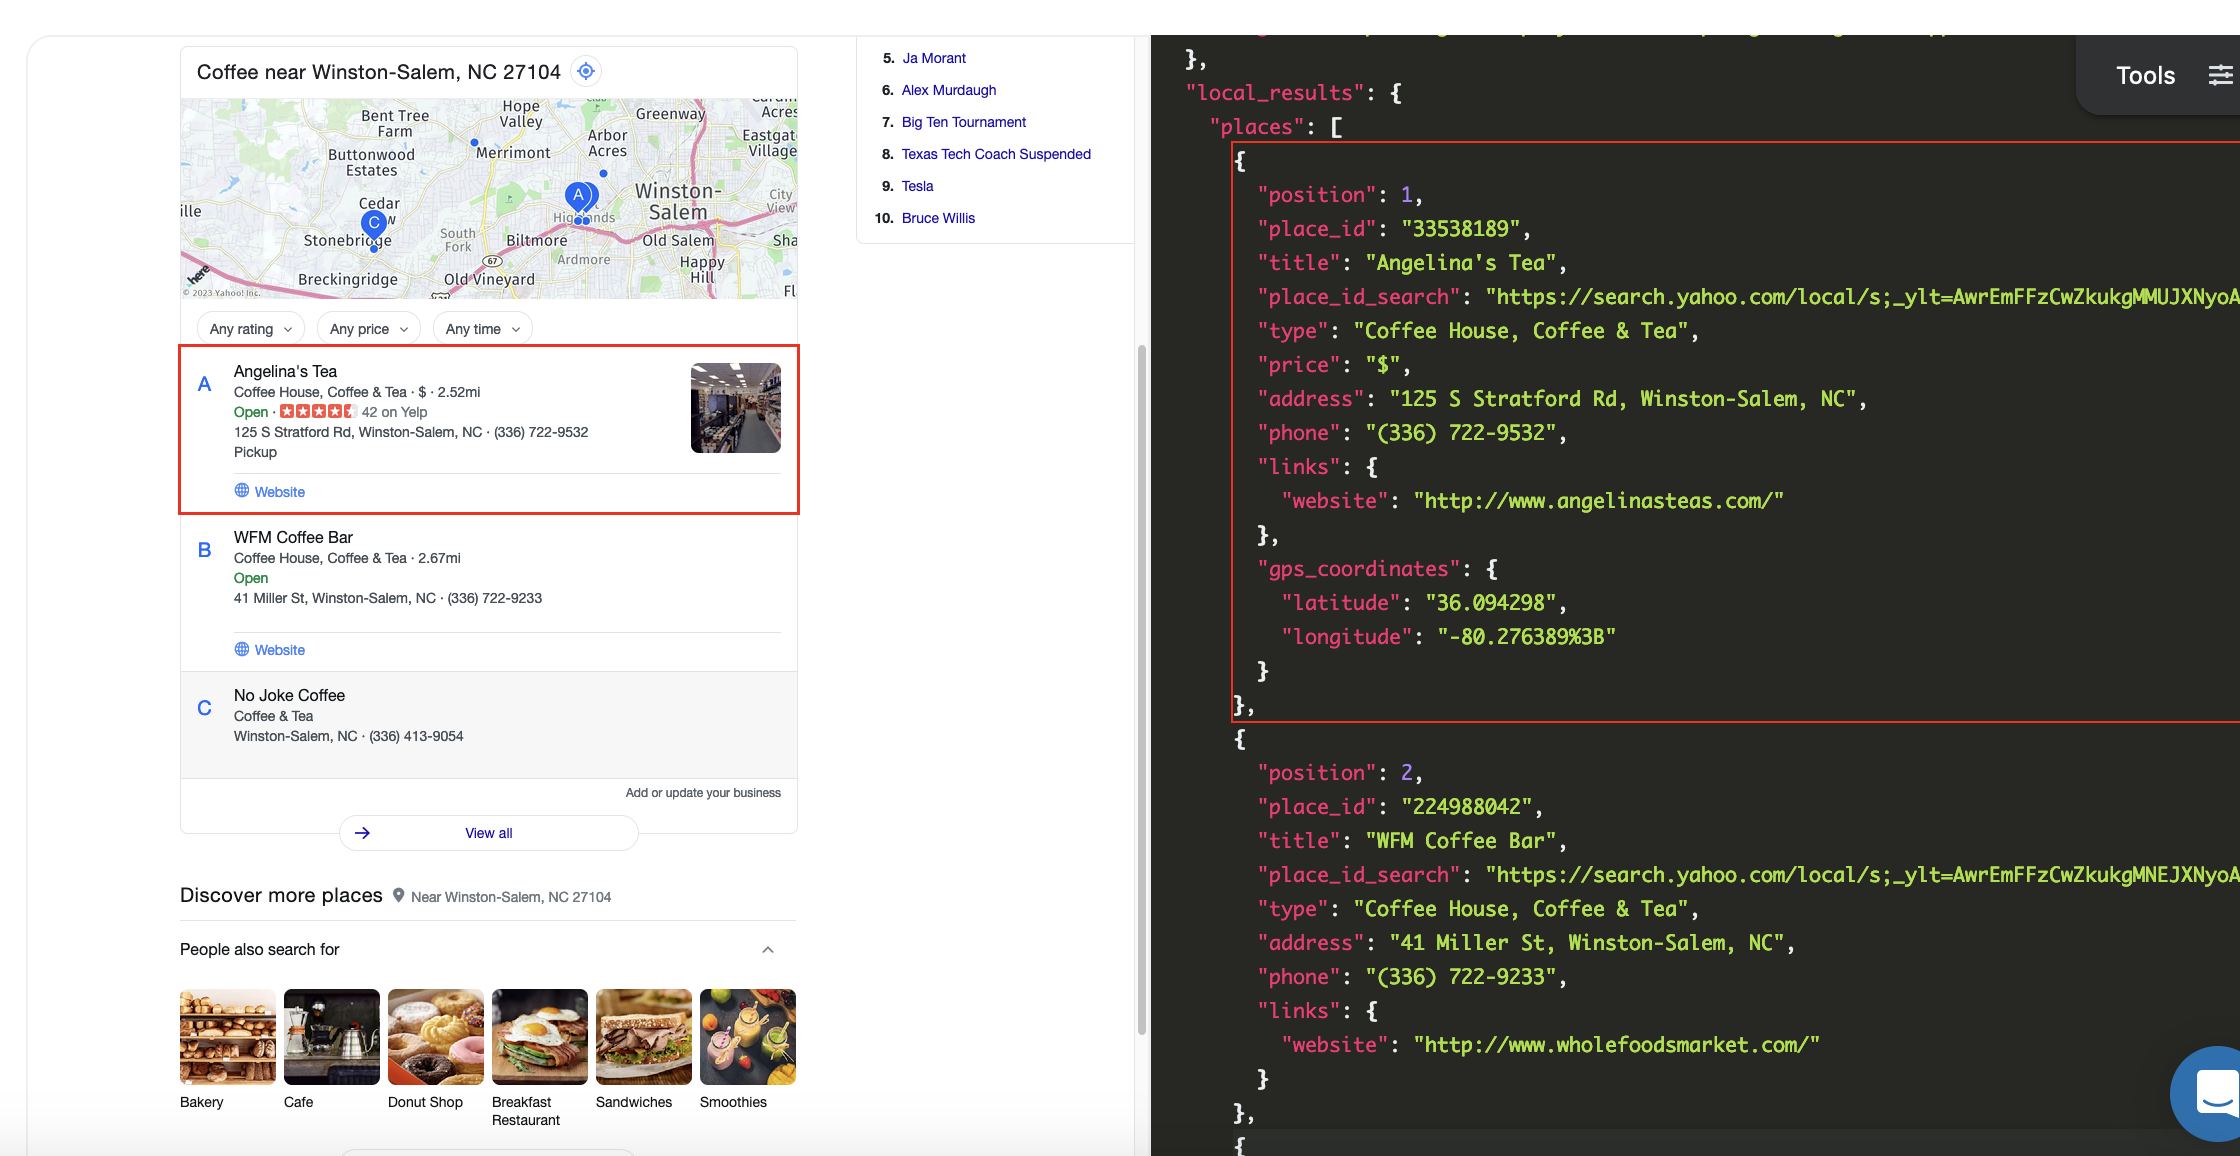Click the location crosshair beside the search title
Image resolution: width=2240 pixels, height=1156 pixels.
pos(585,70)
